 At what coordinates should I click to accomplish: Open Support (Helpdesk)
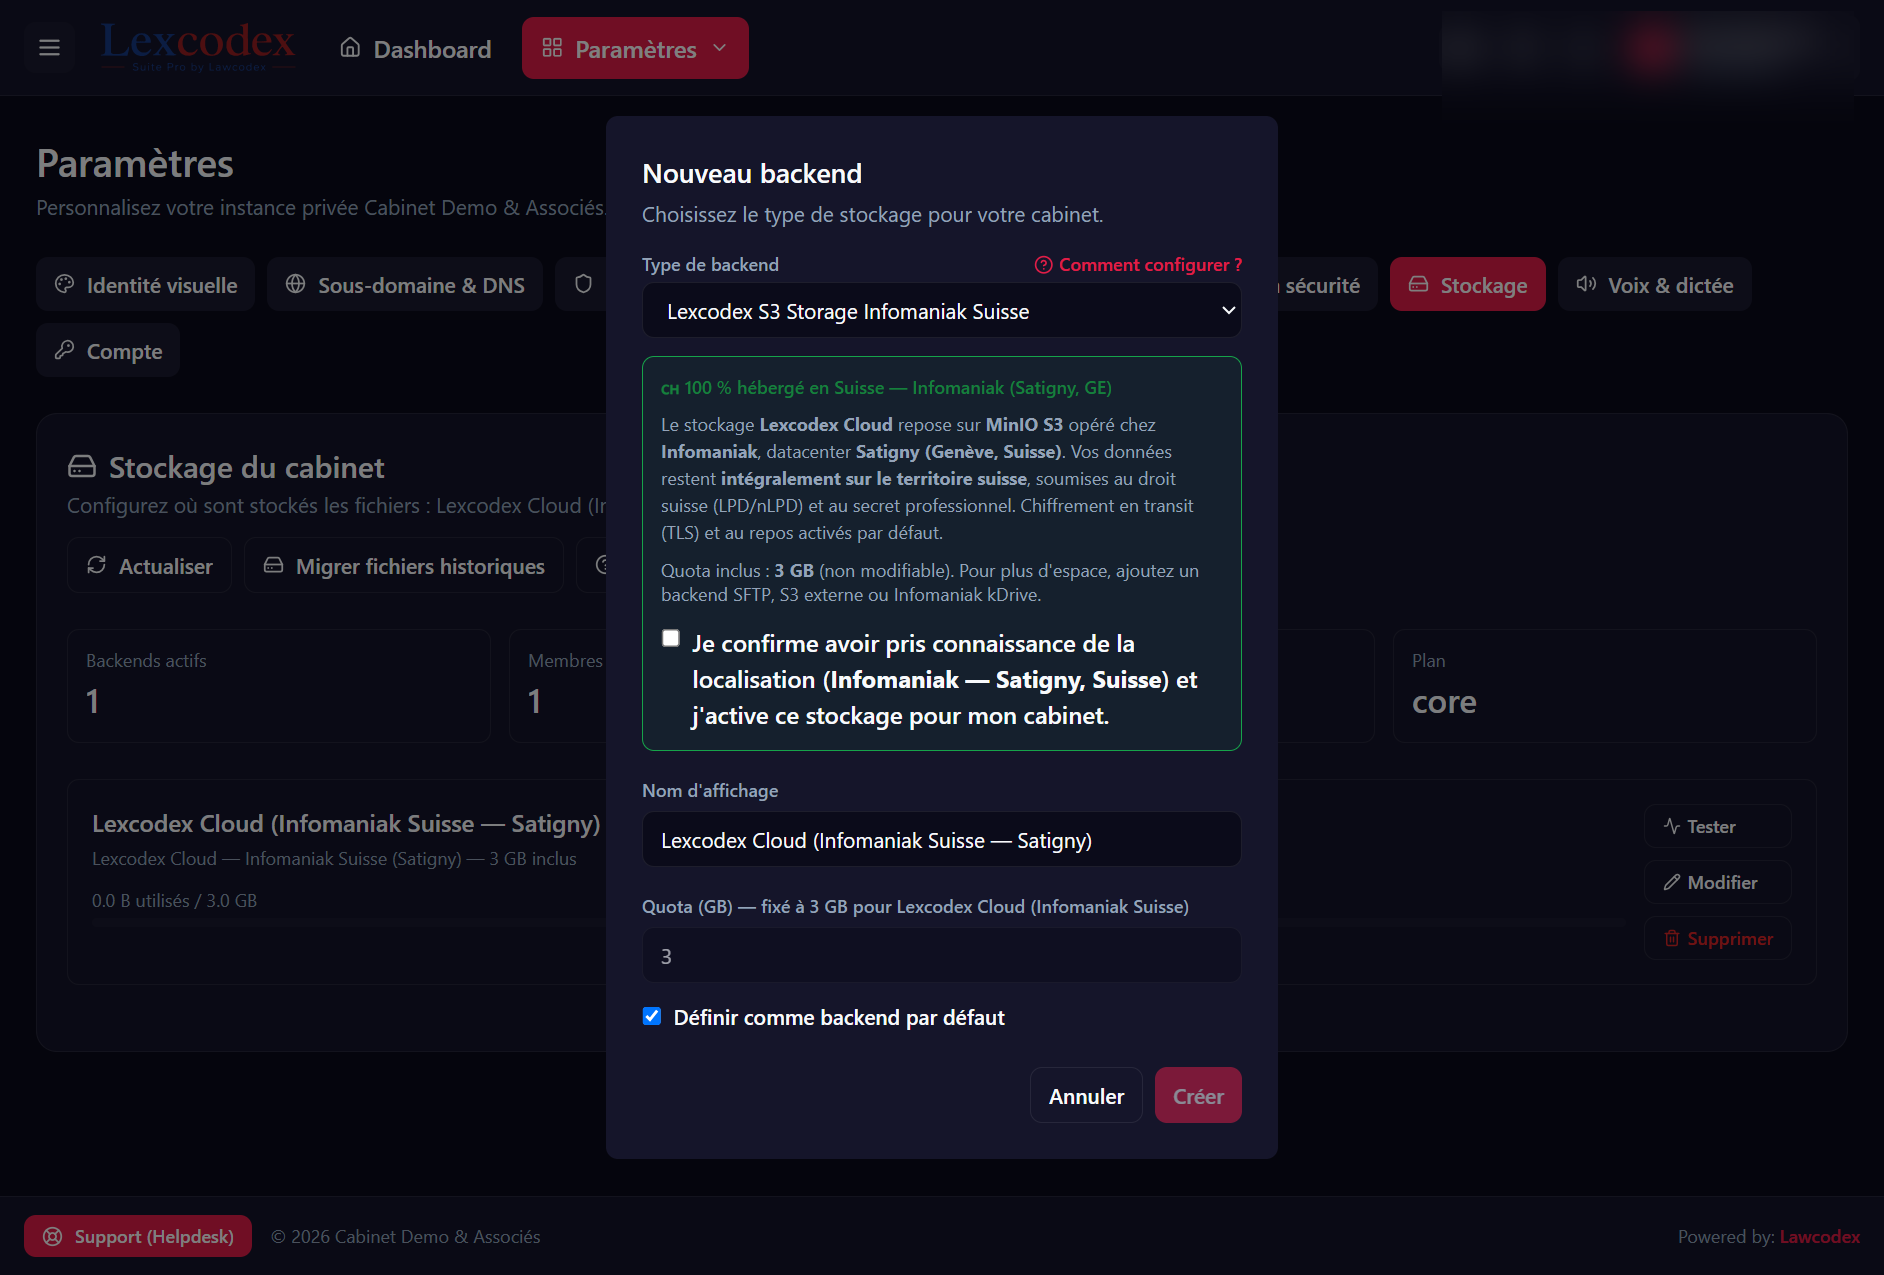(x=138, y=1237)
